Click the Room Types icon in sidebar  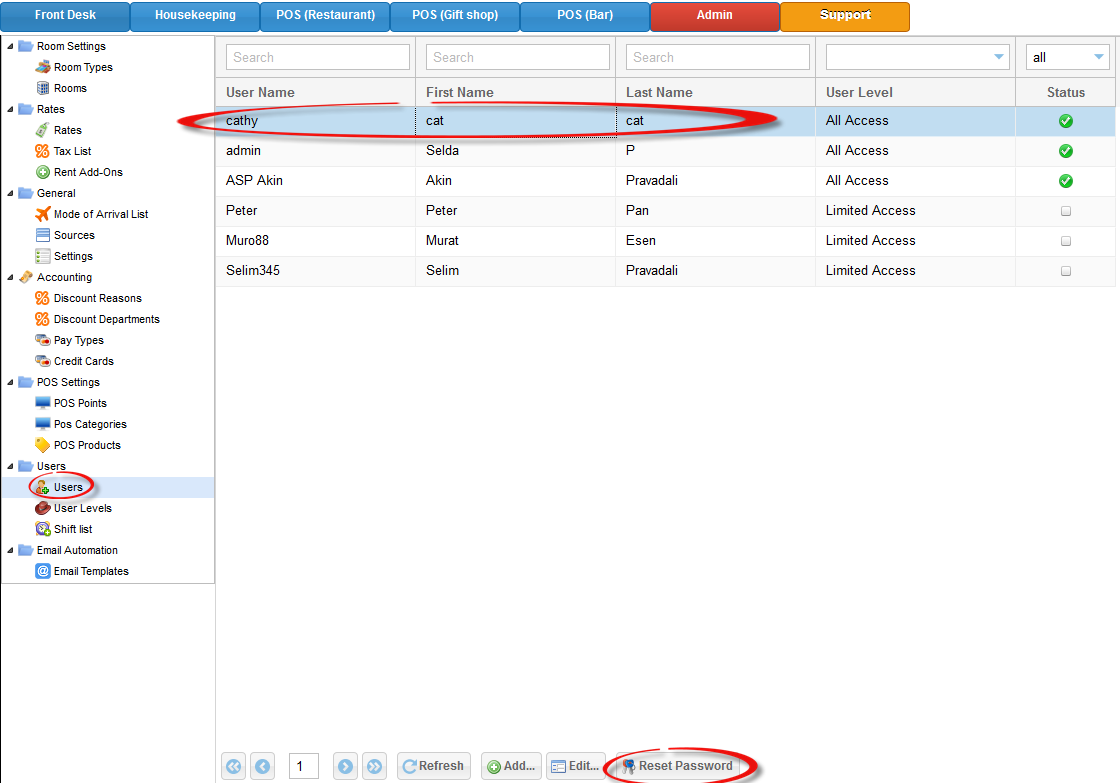[x=42, y=67]
